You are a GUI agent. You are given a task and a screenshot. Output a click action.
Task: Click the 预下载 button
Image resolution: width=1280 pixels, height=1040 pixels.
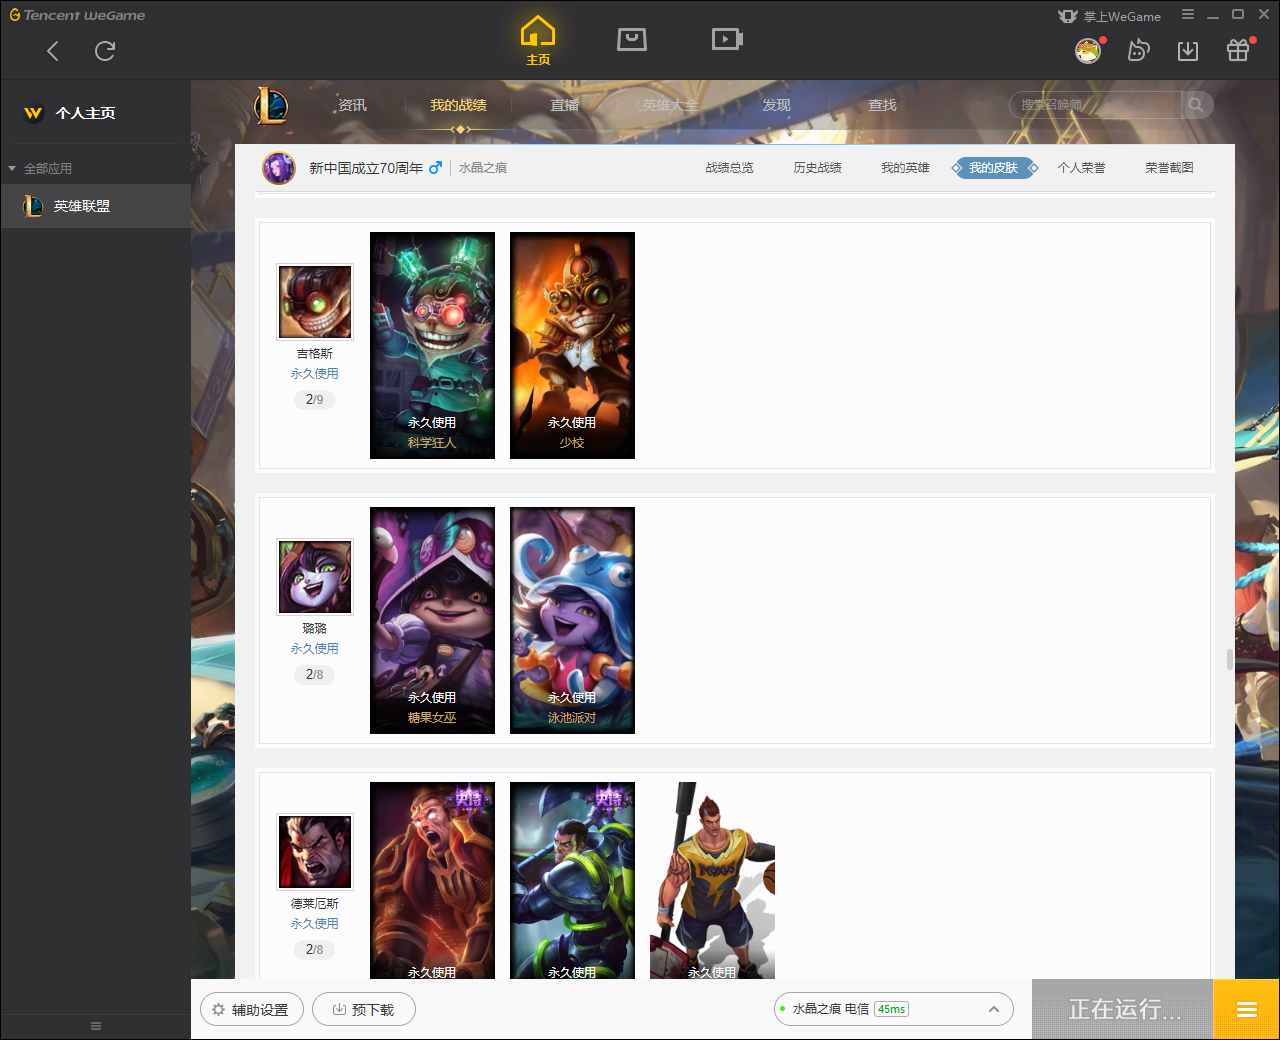coord(364,1010)
